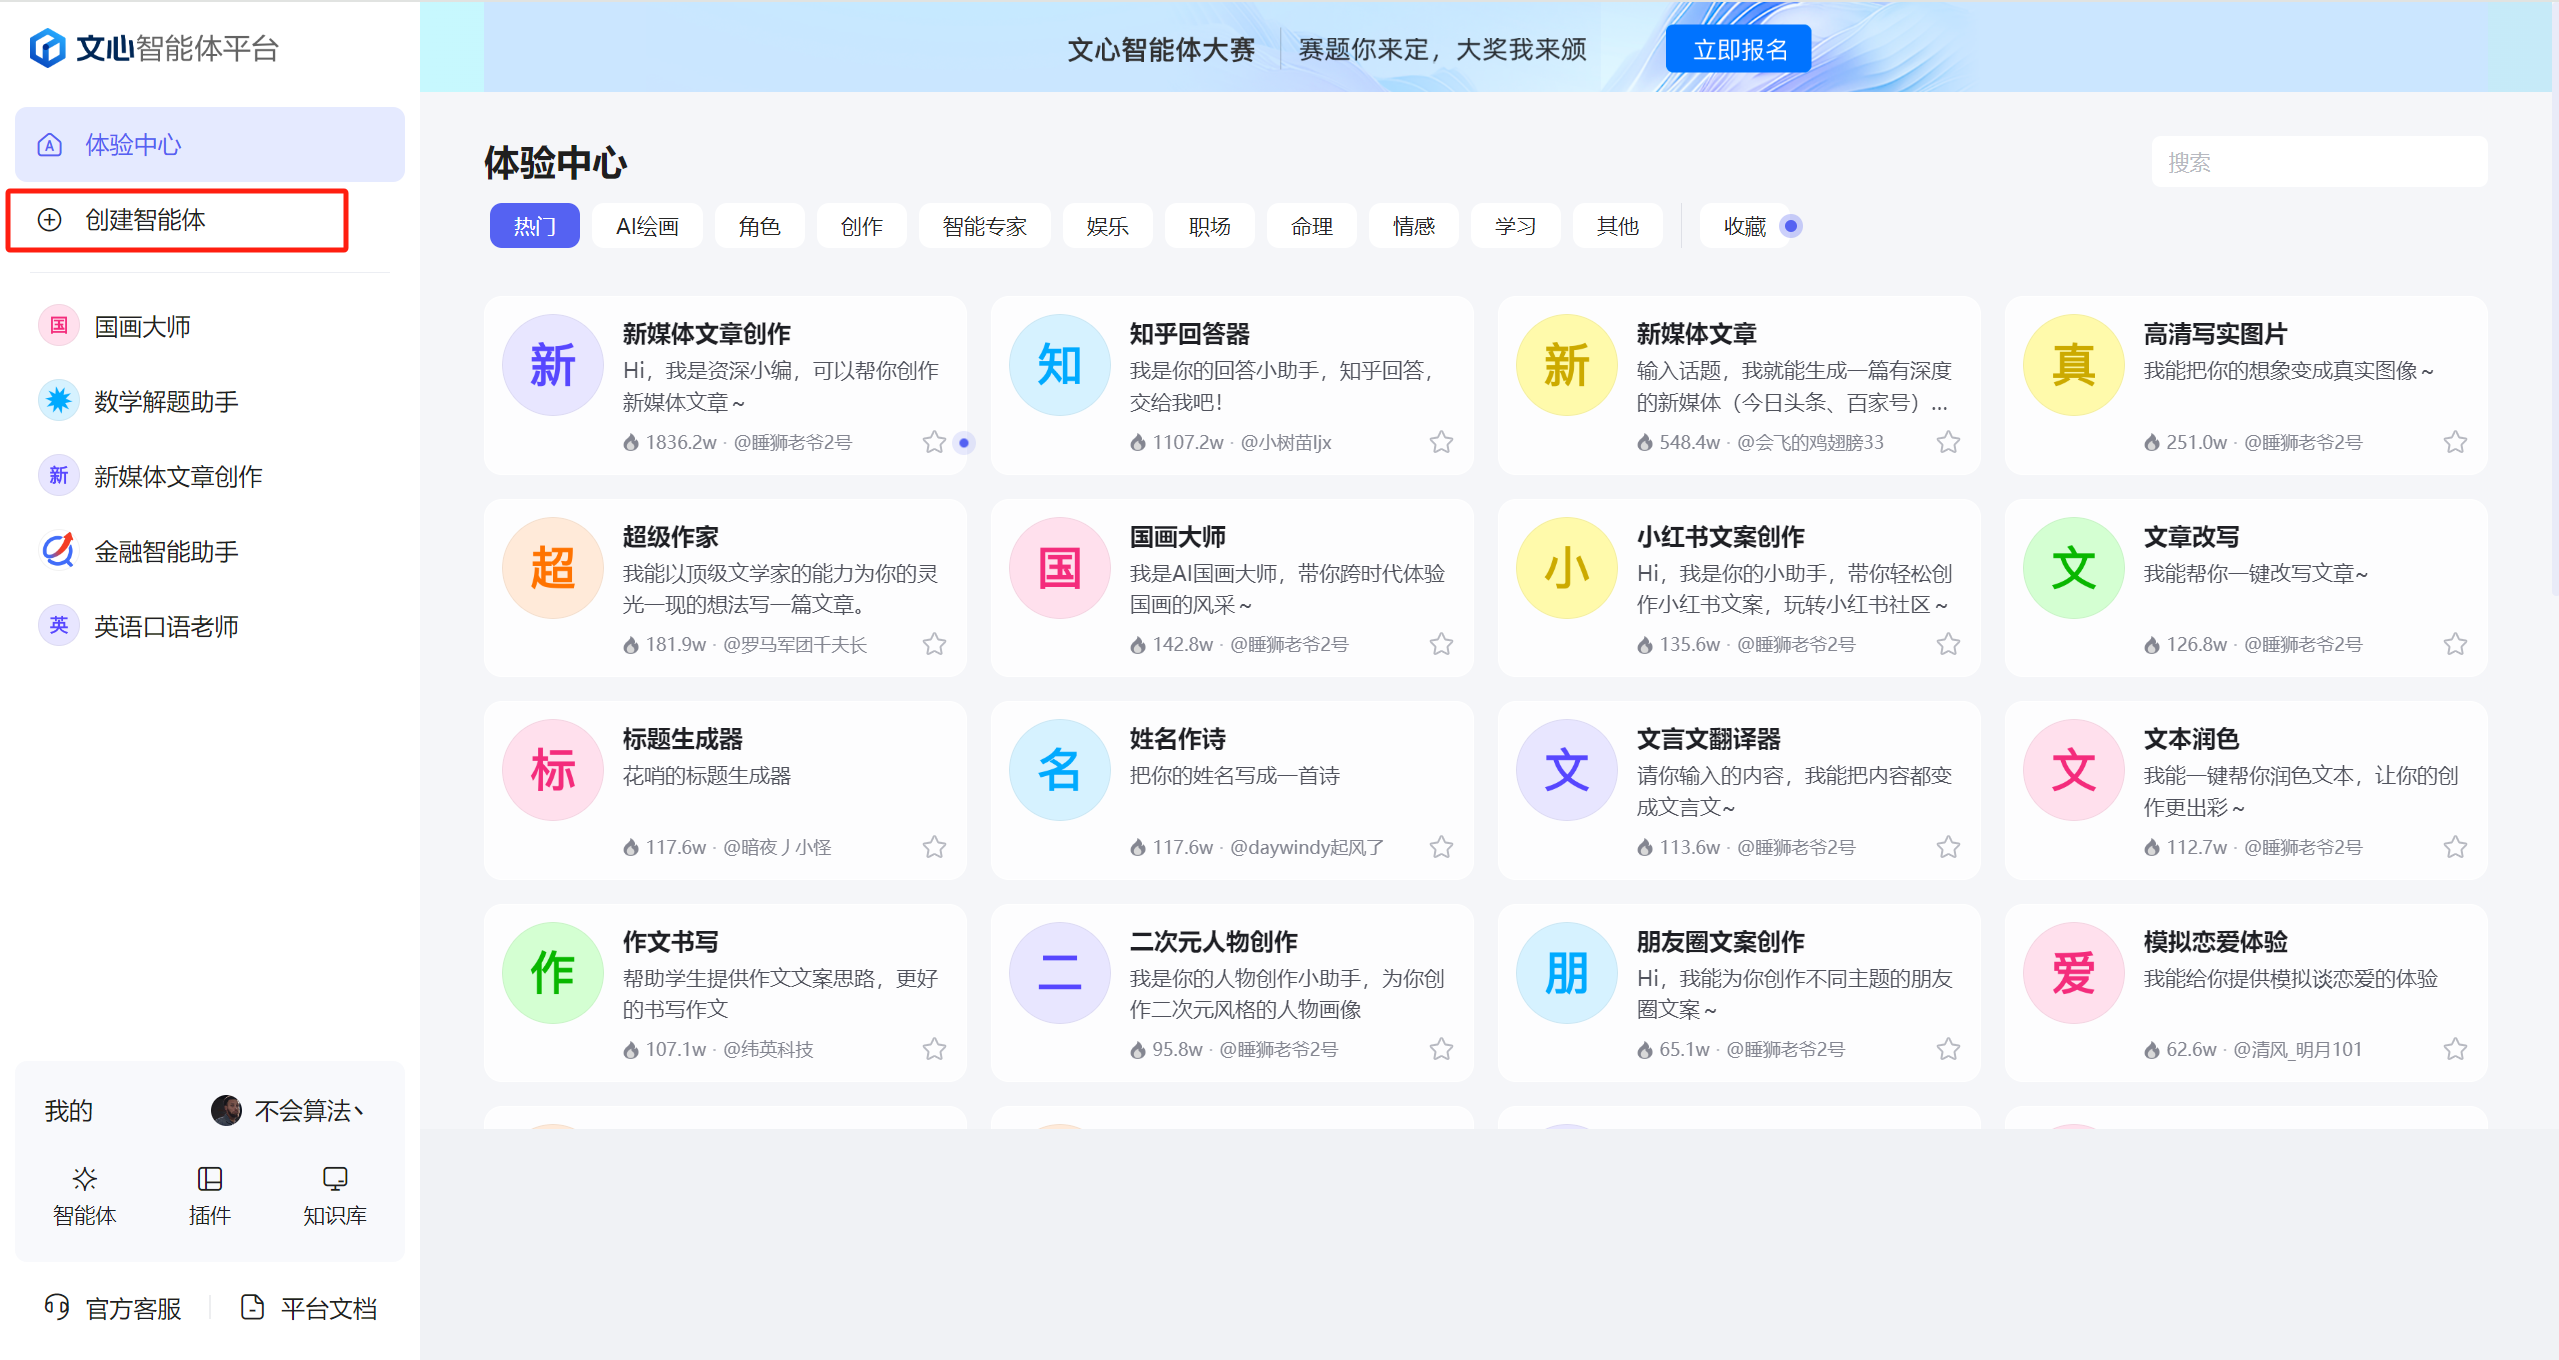Select the 智能专家 category tab
Screen dimensions: 2559x1360
[x=984, y=226]
